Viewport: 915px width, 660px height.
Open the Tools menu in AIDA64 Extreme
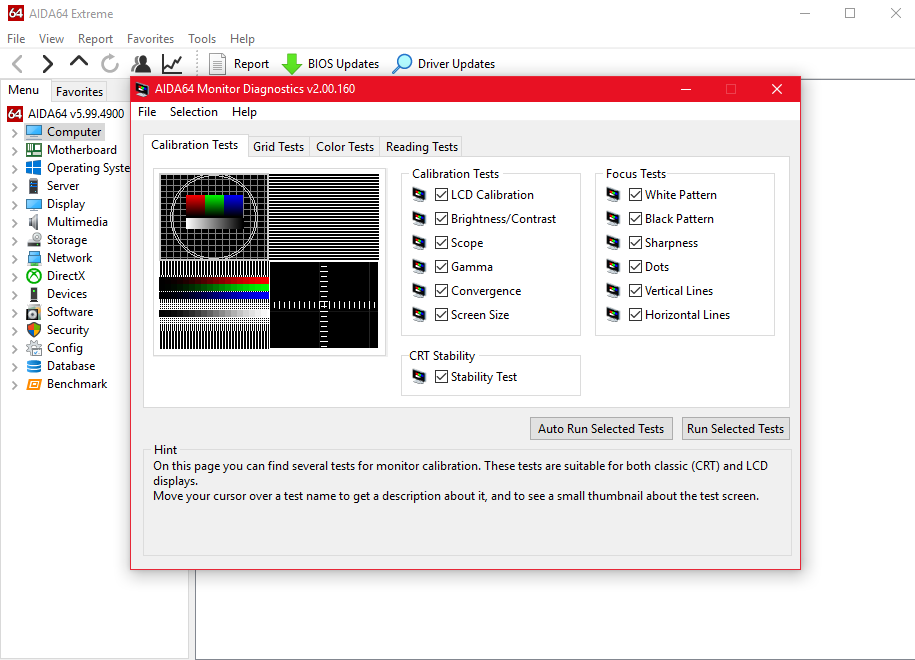(202, 39)
